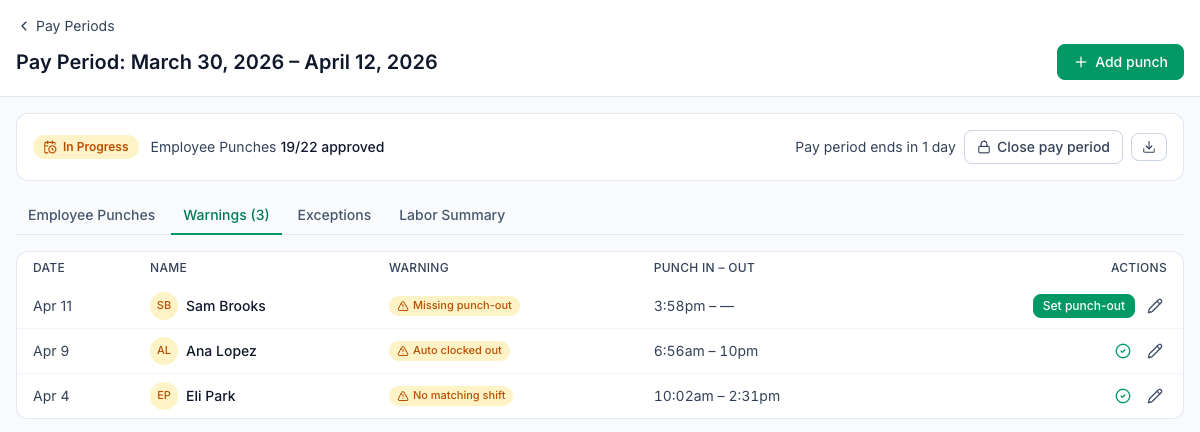Click the In Progress status badge
This screenshot has width=1200, height=432.
[x=87, y=147]
